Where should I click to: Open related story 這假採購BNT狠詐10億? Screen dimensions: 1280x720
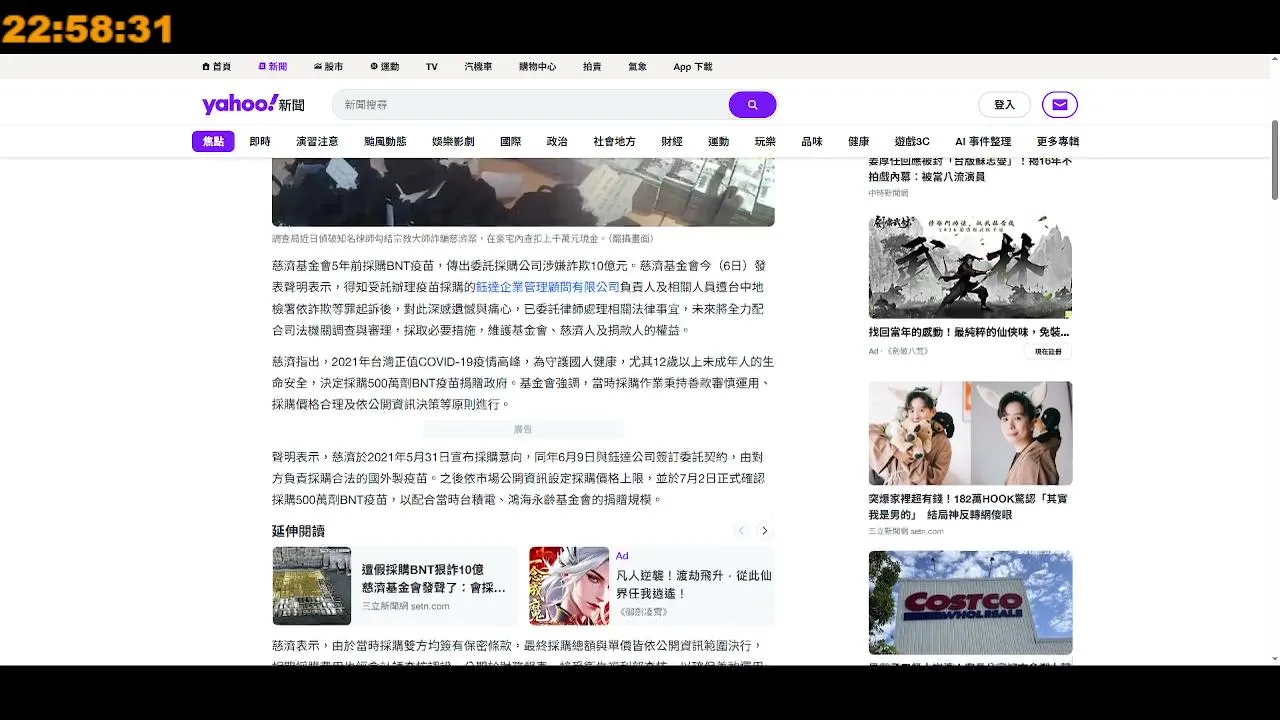[434, 579]
